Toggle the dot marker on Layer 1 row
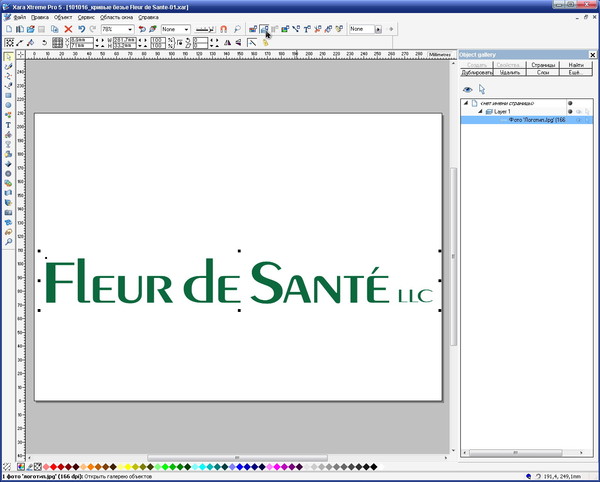 click(x=570, y=112)
